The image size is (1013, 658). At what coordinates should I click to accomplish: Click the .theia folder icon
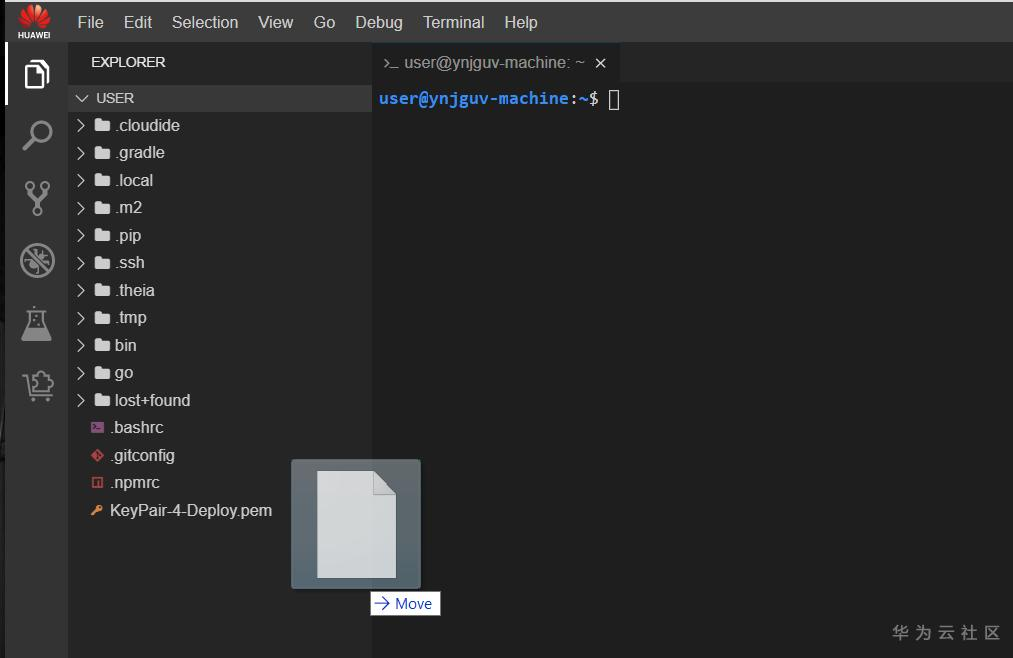[x=102, y=290]
